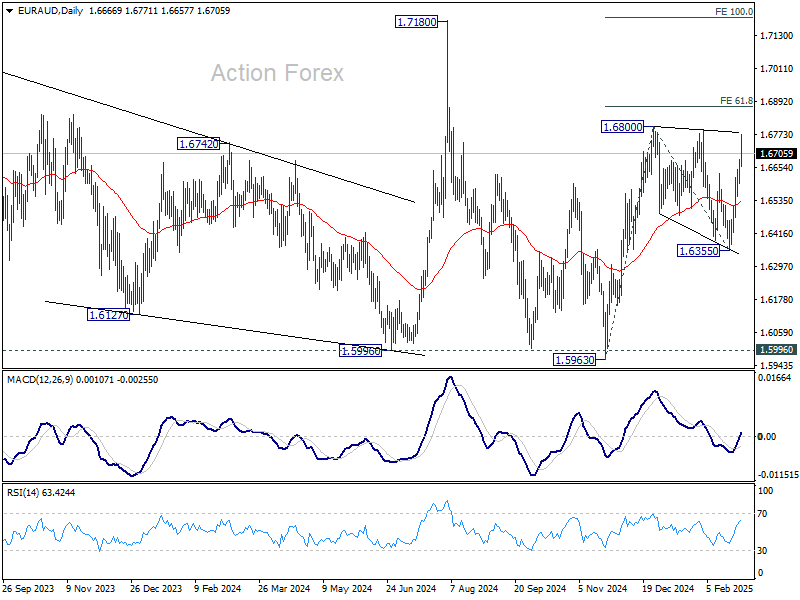Click the 5 Nov 2024 date label
The image size is (800, 600).
coord(603,588)
